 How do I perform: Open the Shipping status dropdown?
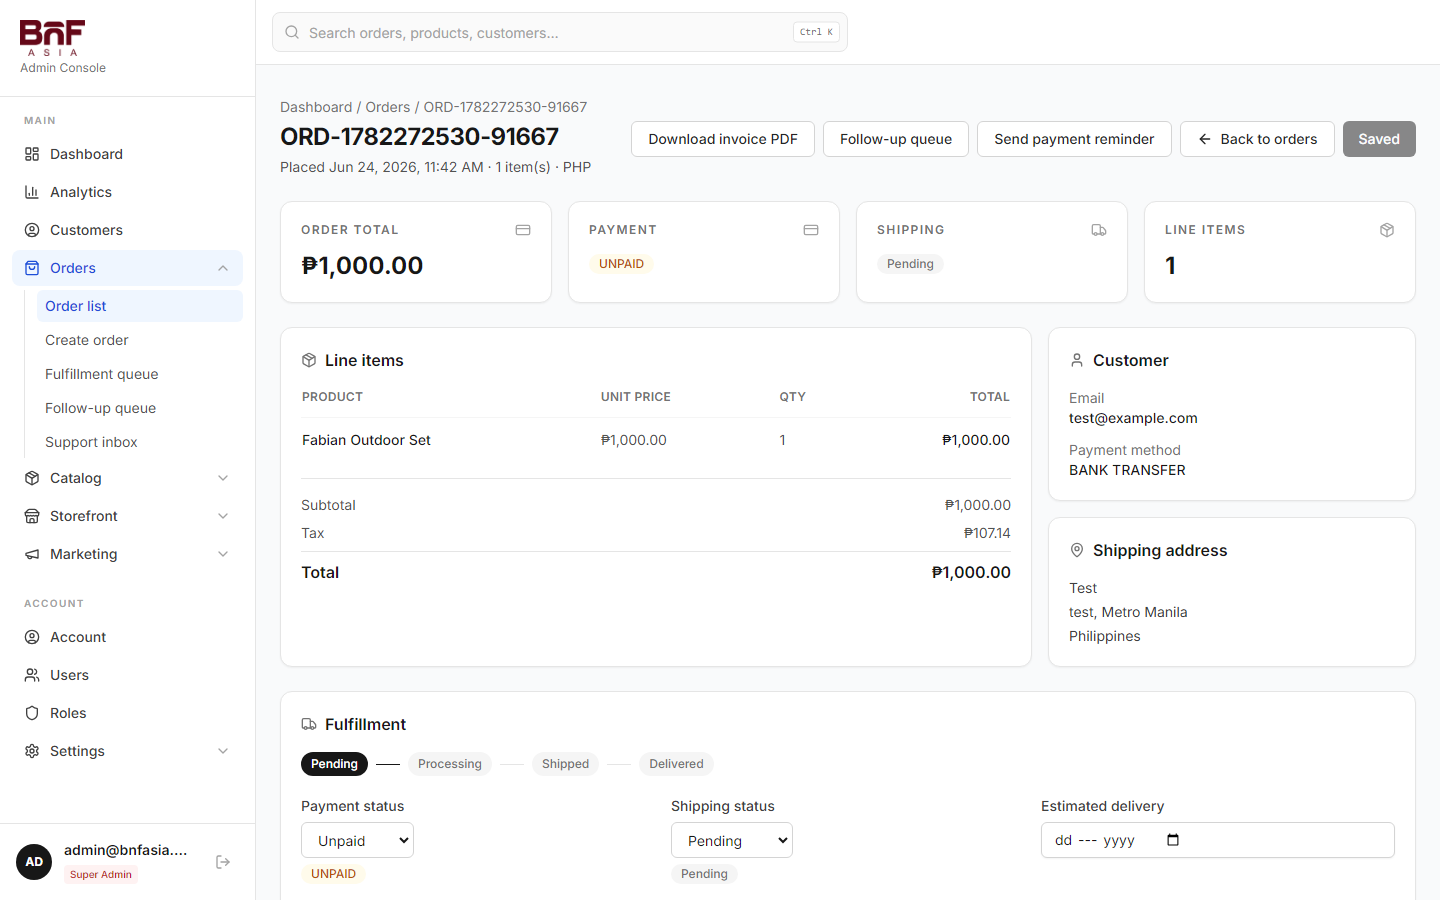pyautogui.click(x=732, y=840)
